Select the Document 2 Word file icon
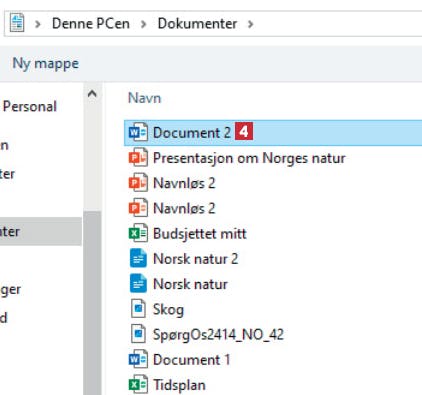The image size is (422, 395). coord(138,132)
